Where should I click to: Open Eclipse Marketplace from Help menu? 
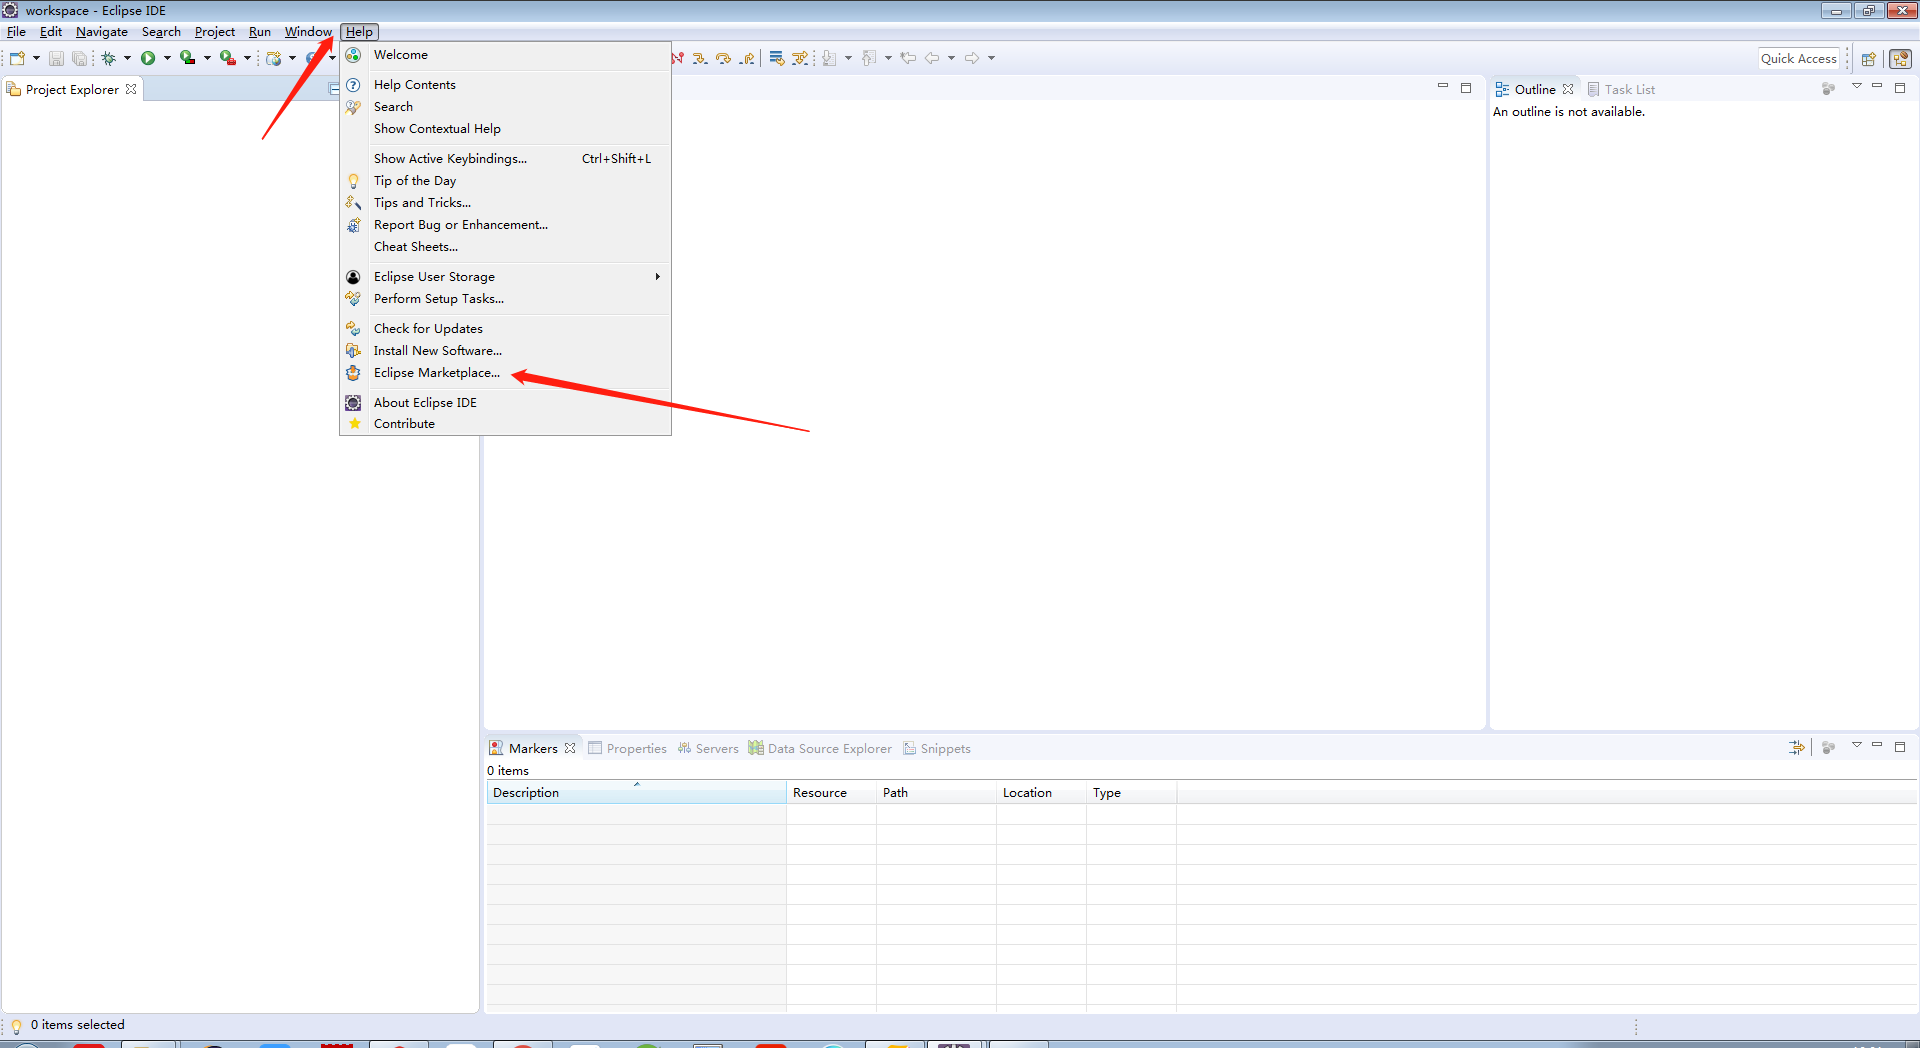(505, 373)
